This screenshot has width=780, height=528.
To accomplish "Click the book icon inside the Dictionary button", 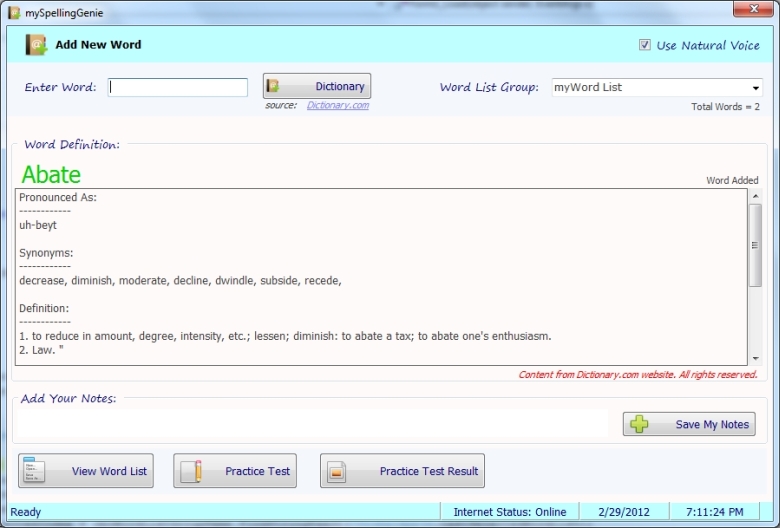I will pos(273,86).
